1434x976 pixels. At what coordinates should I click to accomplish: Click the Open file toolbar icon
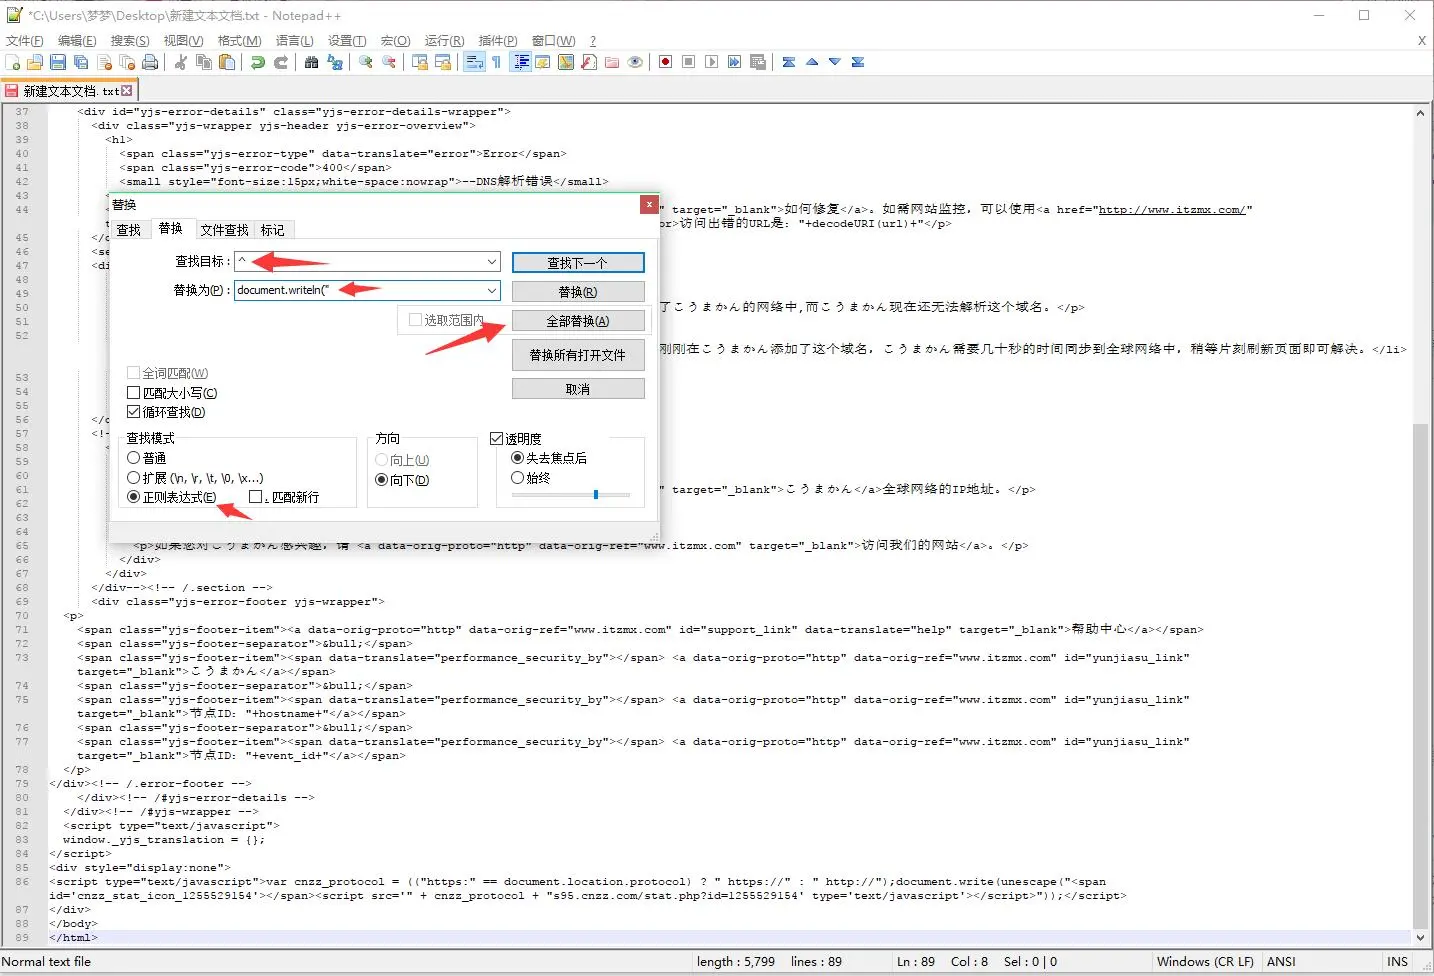coord(35,62)
